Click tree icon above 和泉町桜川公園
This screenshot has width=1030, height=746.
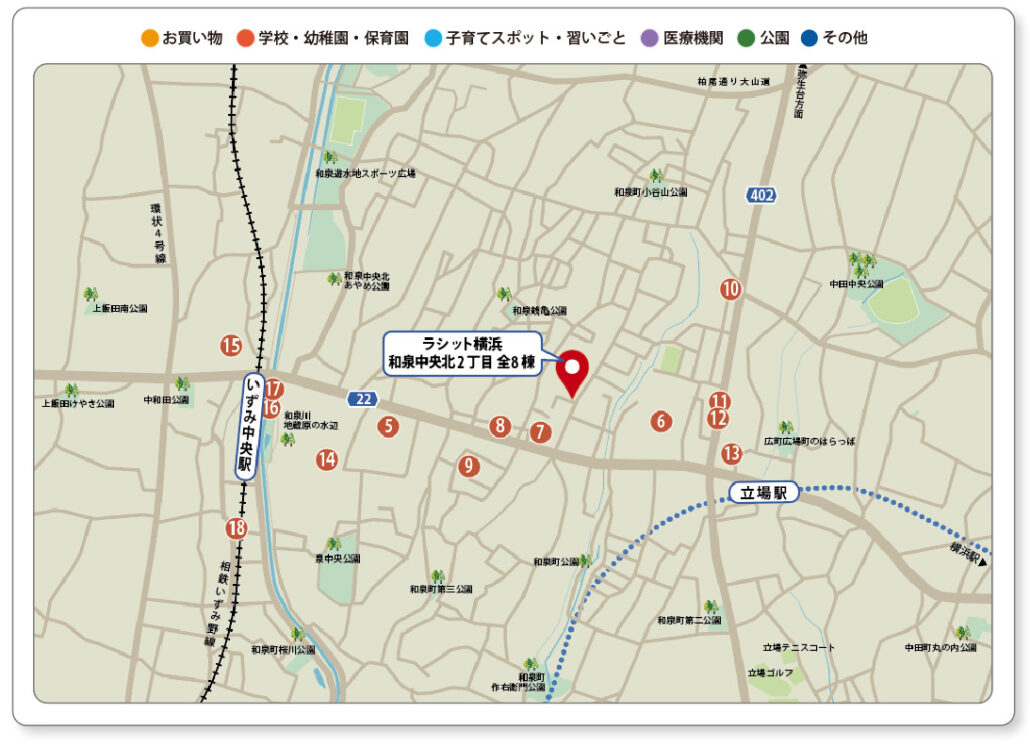point(298,634)
